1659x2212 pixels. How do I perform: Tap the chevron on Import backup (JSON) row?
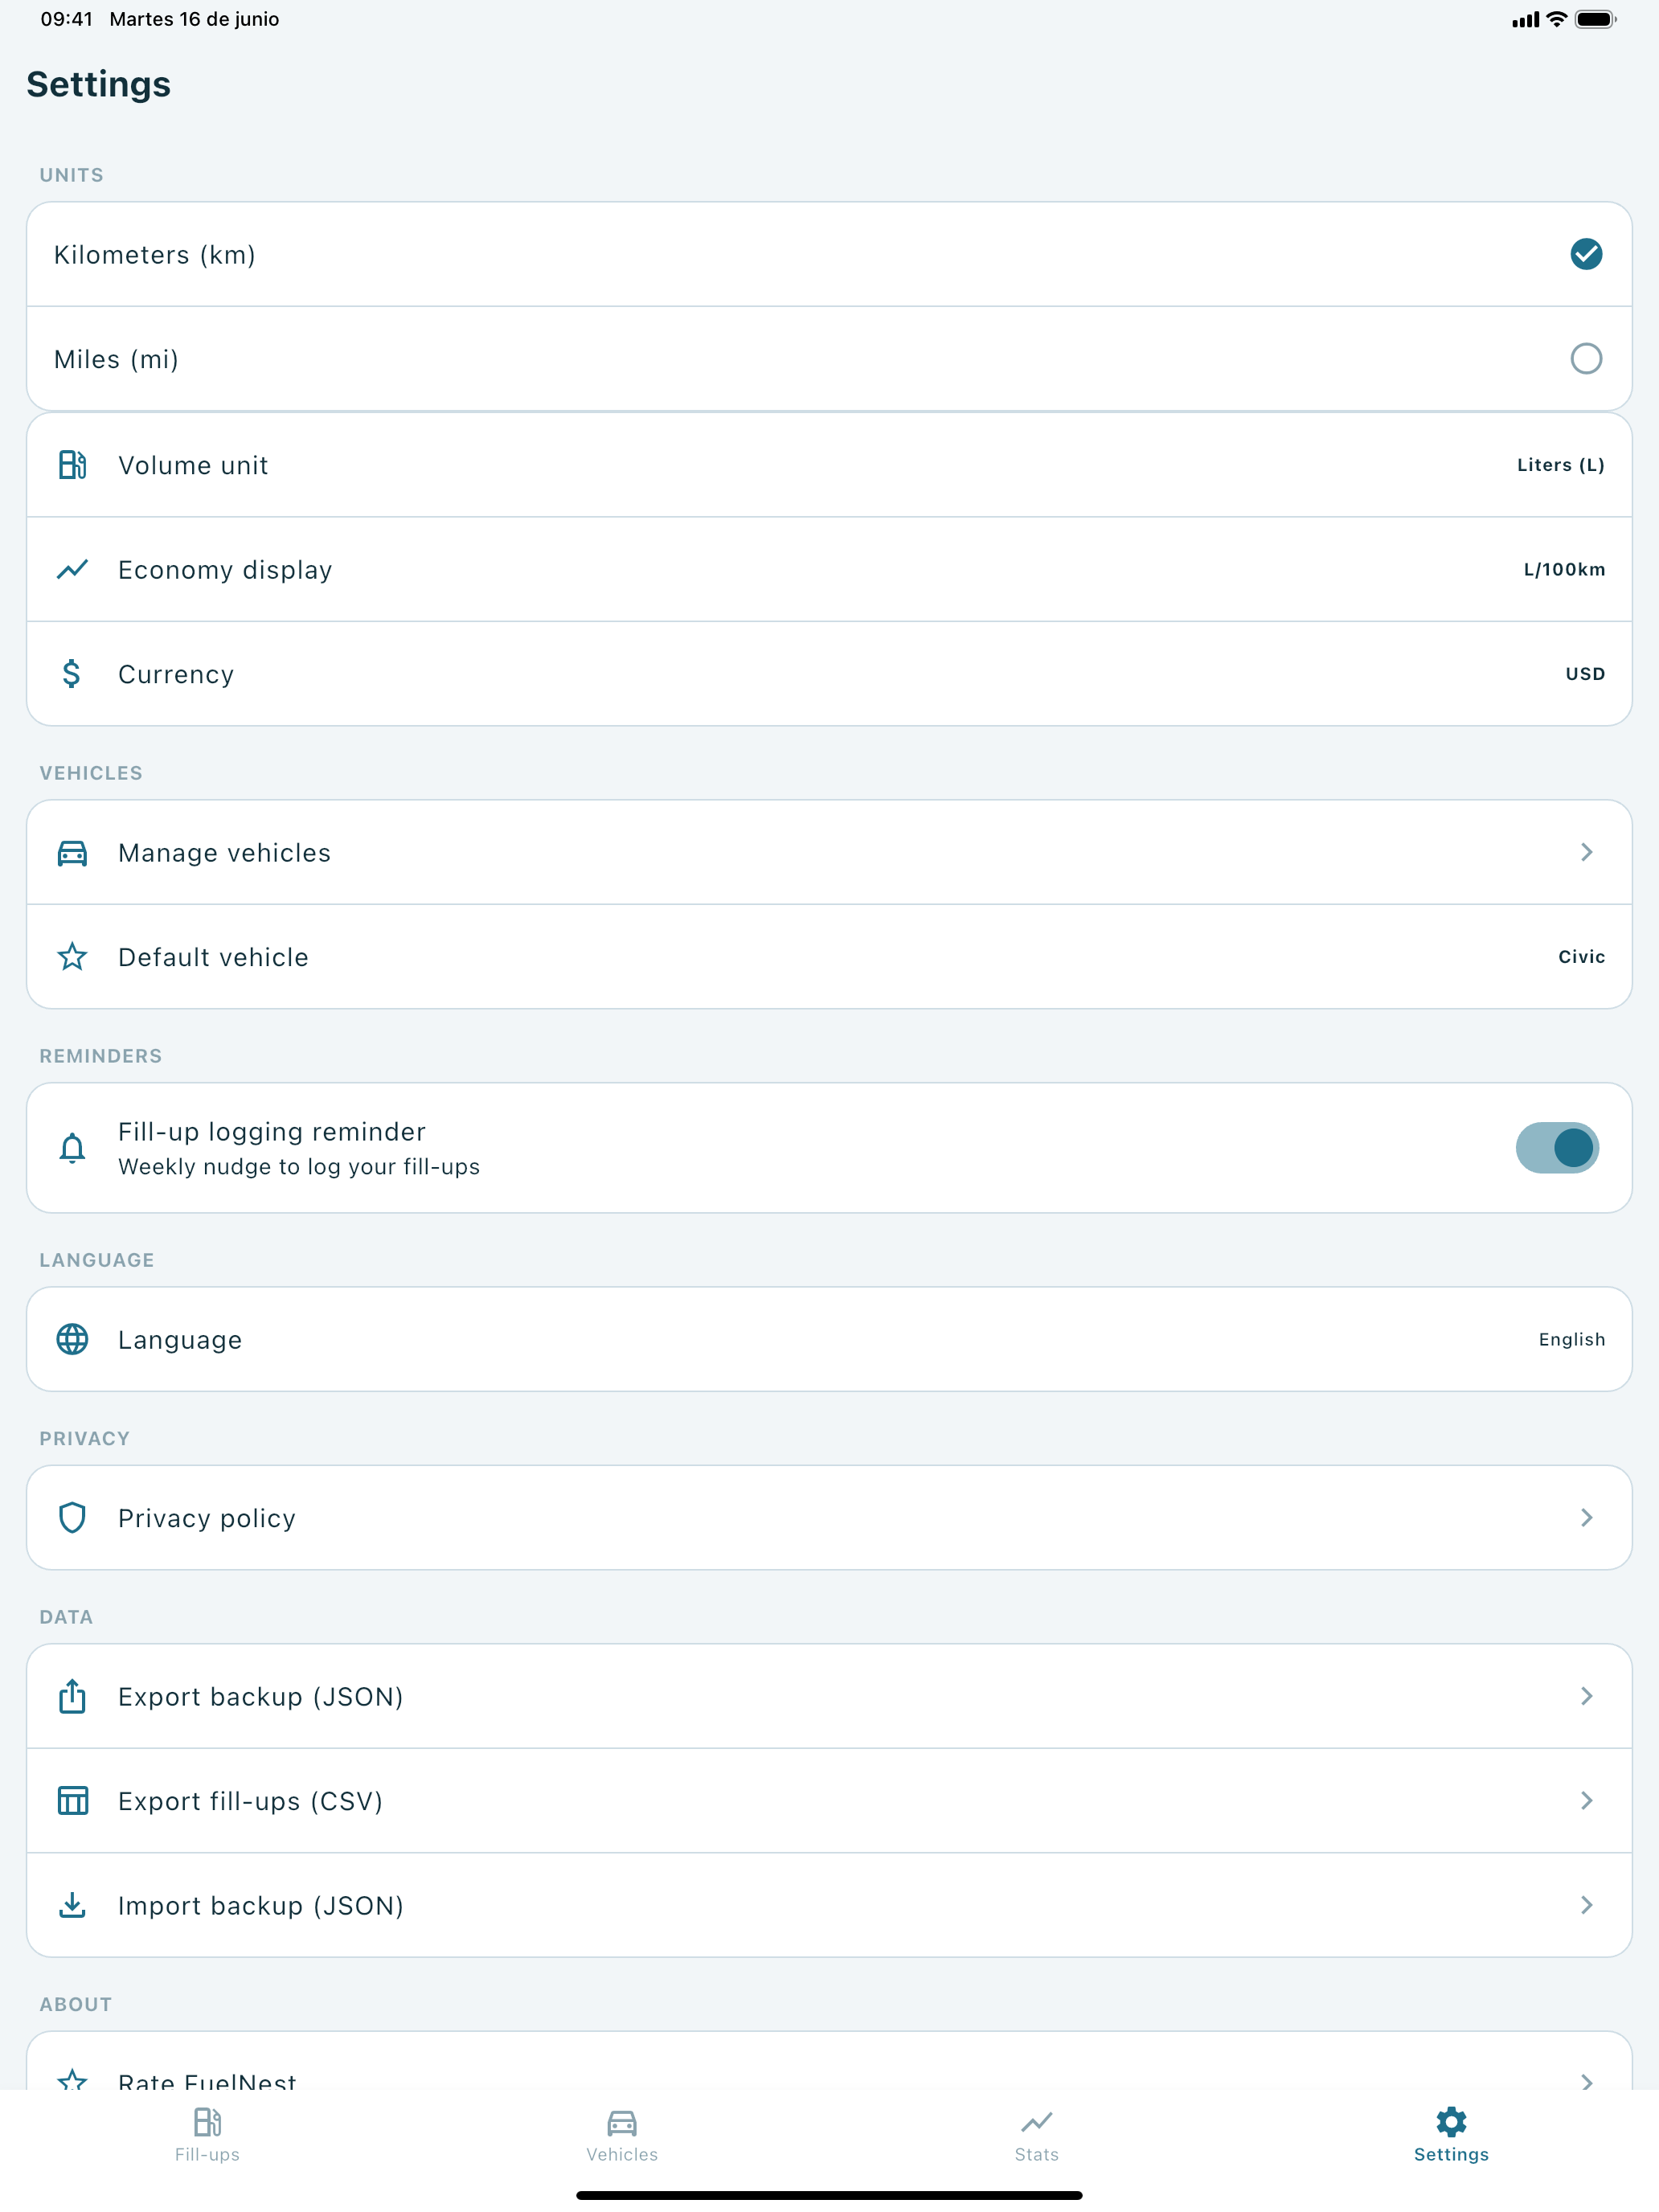click(1586, 1904)
